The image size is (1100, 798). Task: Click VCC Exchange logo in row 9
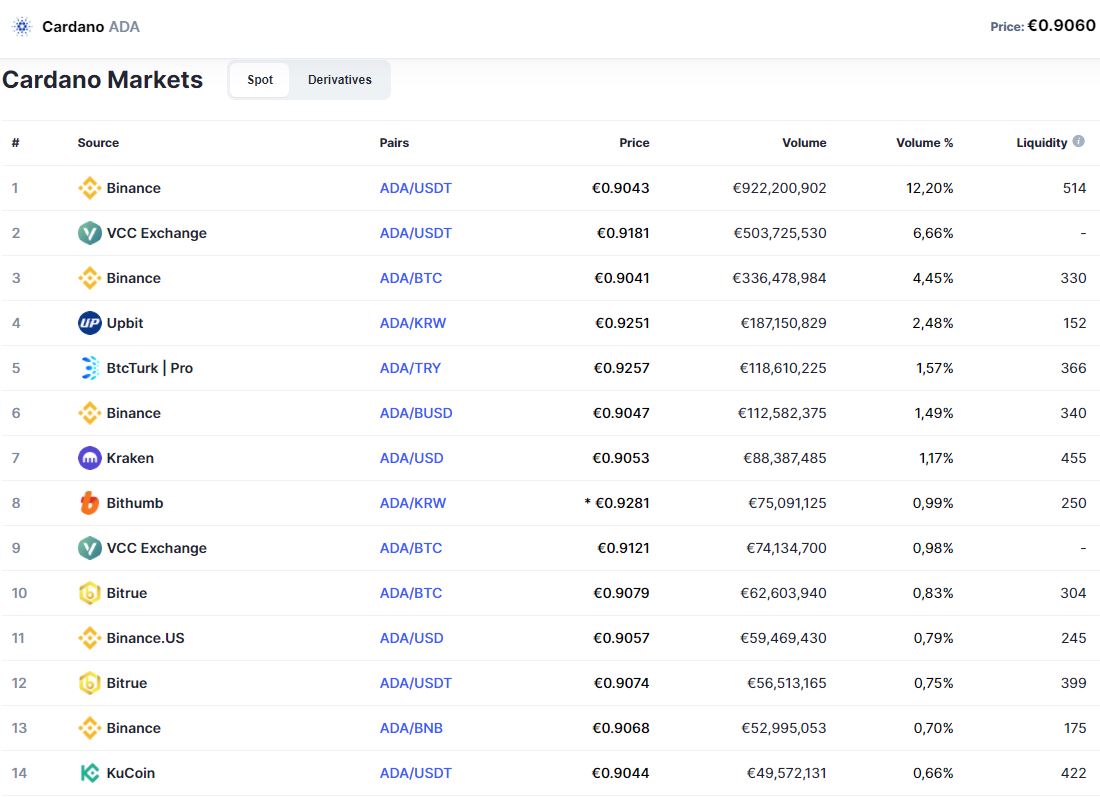tap(90, 548)
